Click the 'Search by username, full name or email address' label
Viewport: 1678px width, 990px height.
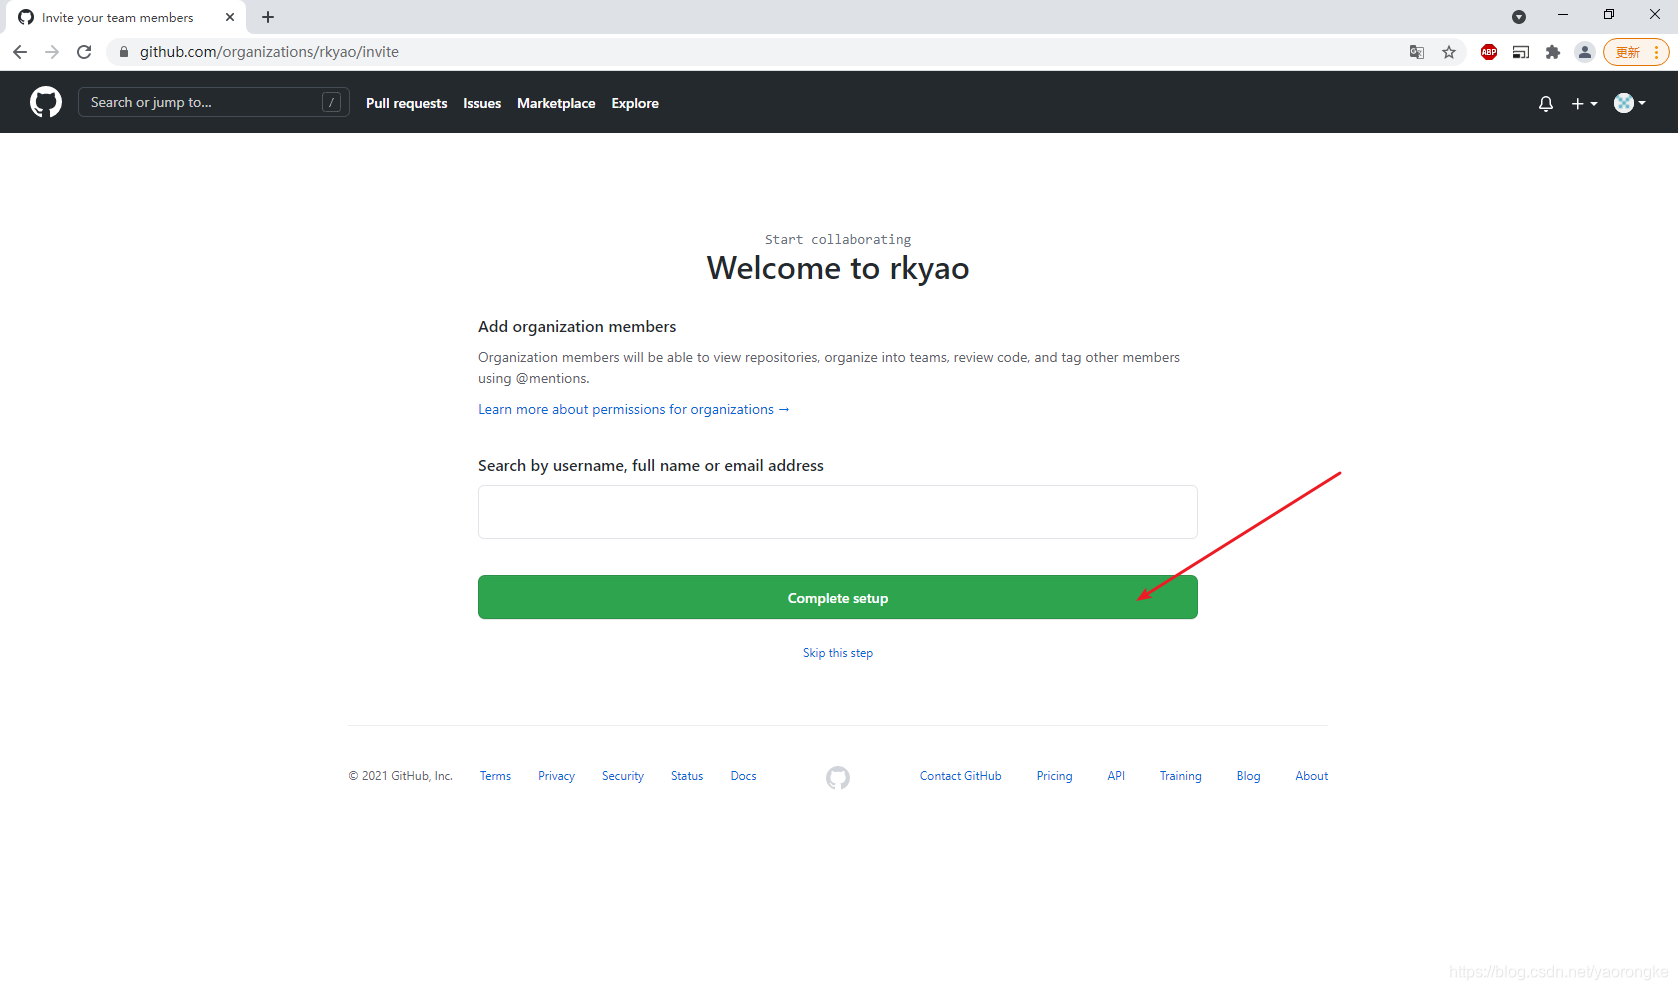(x=651, y=465)
